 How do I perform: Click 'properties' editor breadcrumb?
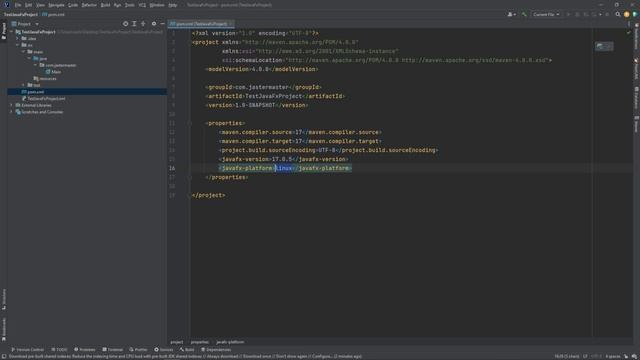click(x=200, y=342)
